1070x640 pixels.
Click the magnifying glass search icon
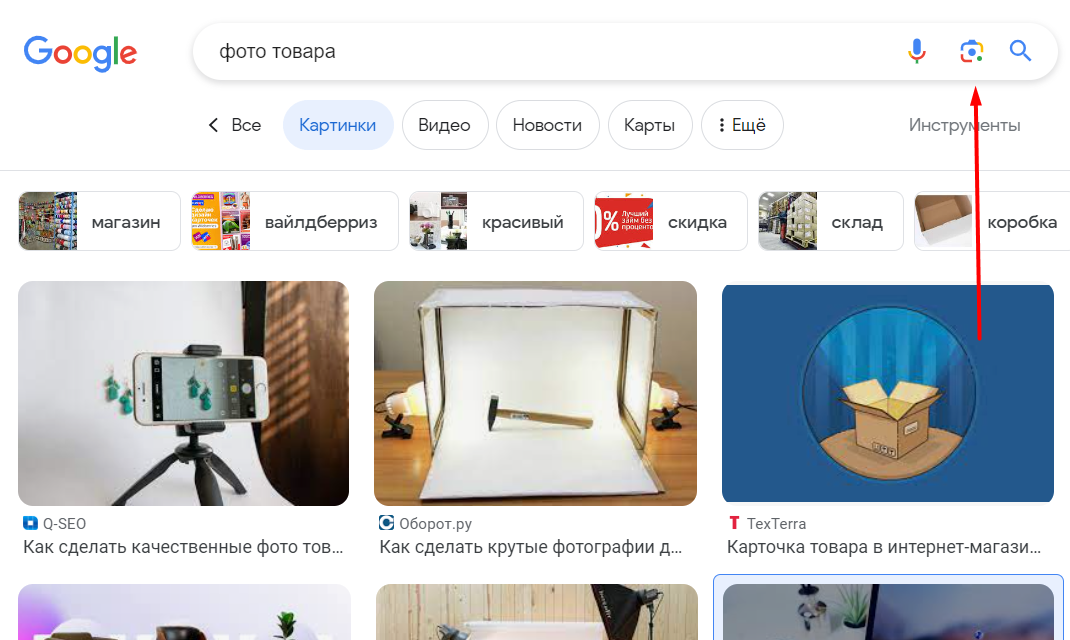tap(1020, 51)
